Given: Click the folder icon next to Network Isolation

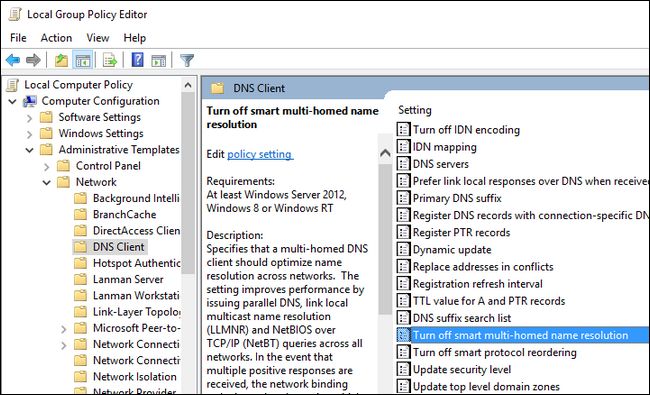Looking at the screenshot, I should (x=80, y=376).
